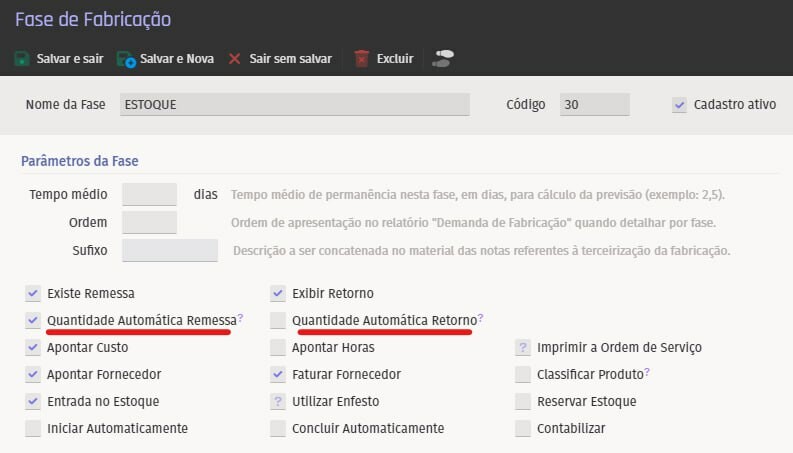Focus the Código input field
The image size is (793, 453).
tap(594, 105)
